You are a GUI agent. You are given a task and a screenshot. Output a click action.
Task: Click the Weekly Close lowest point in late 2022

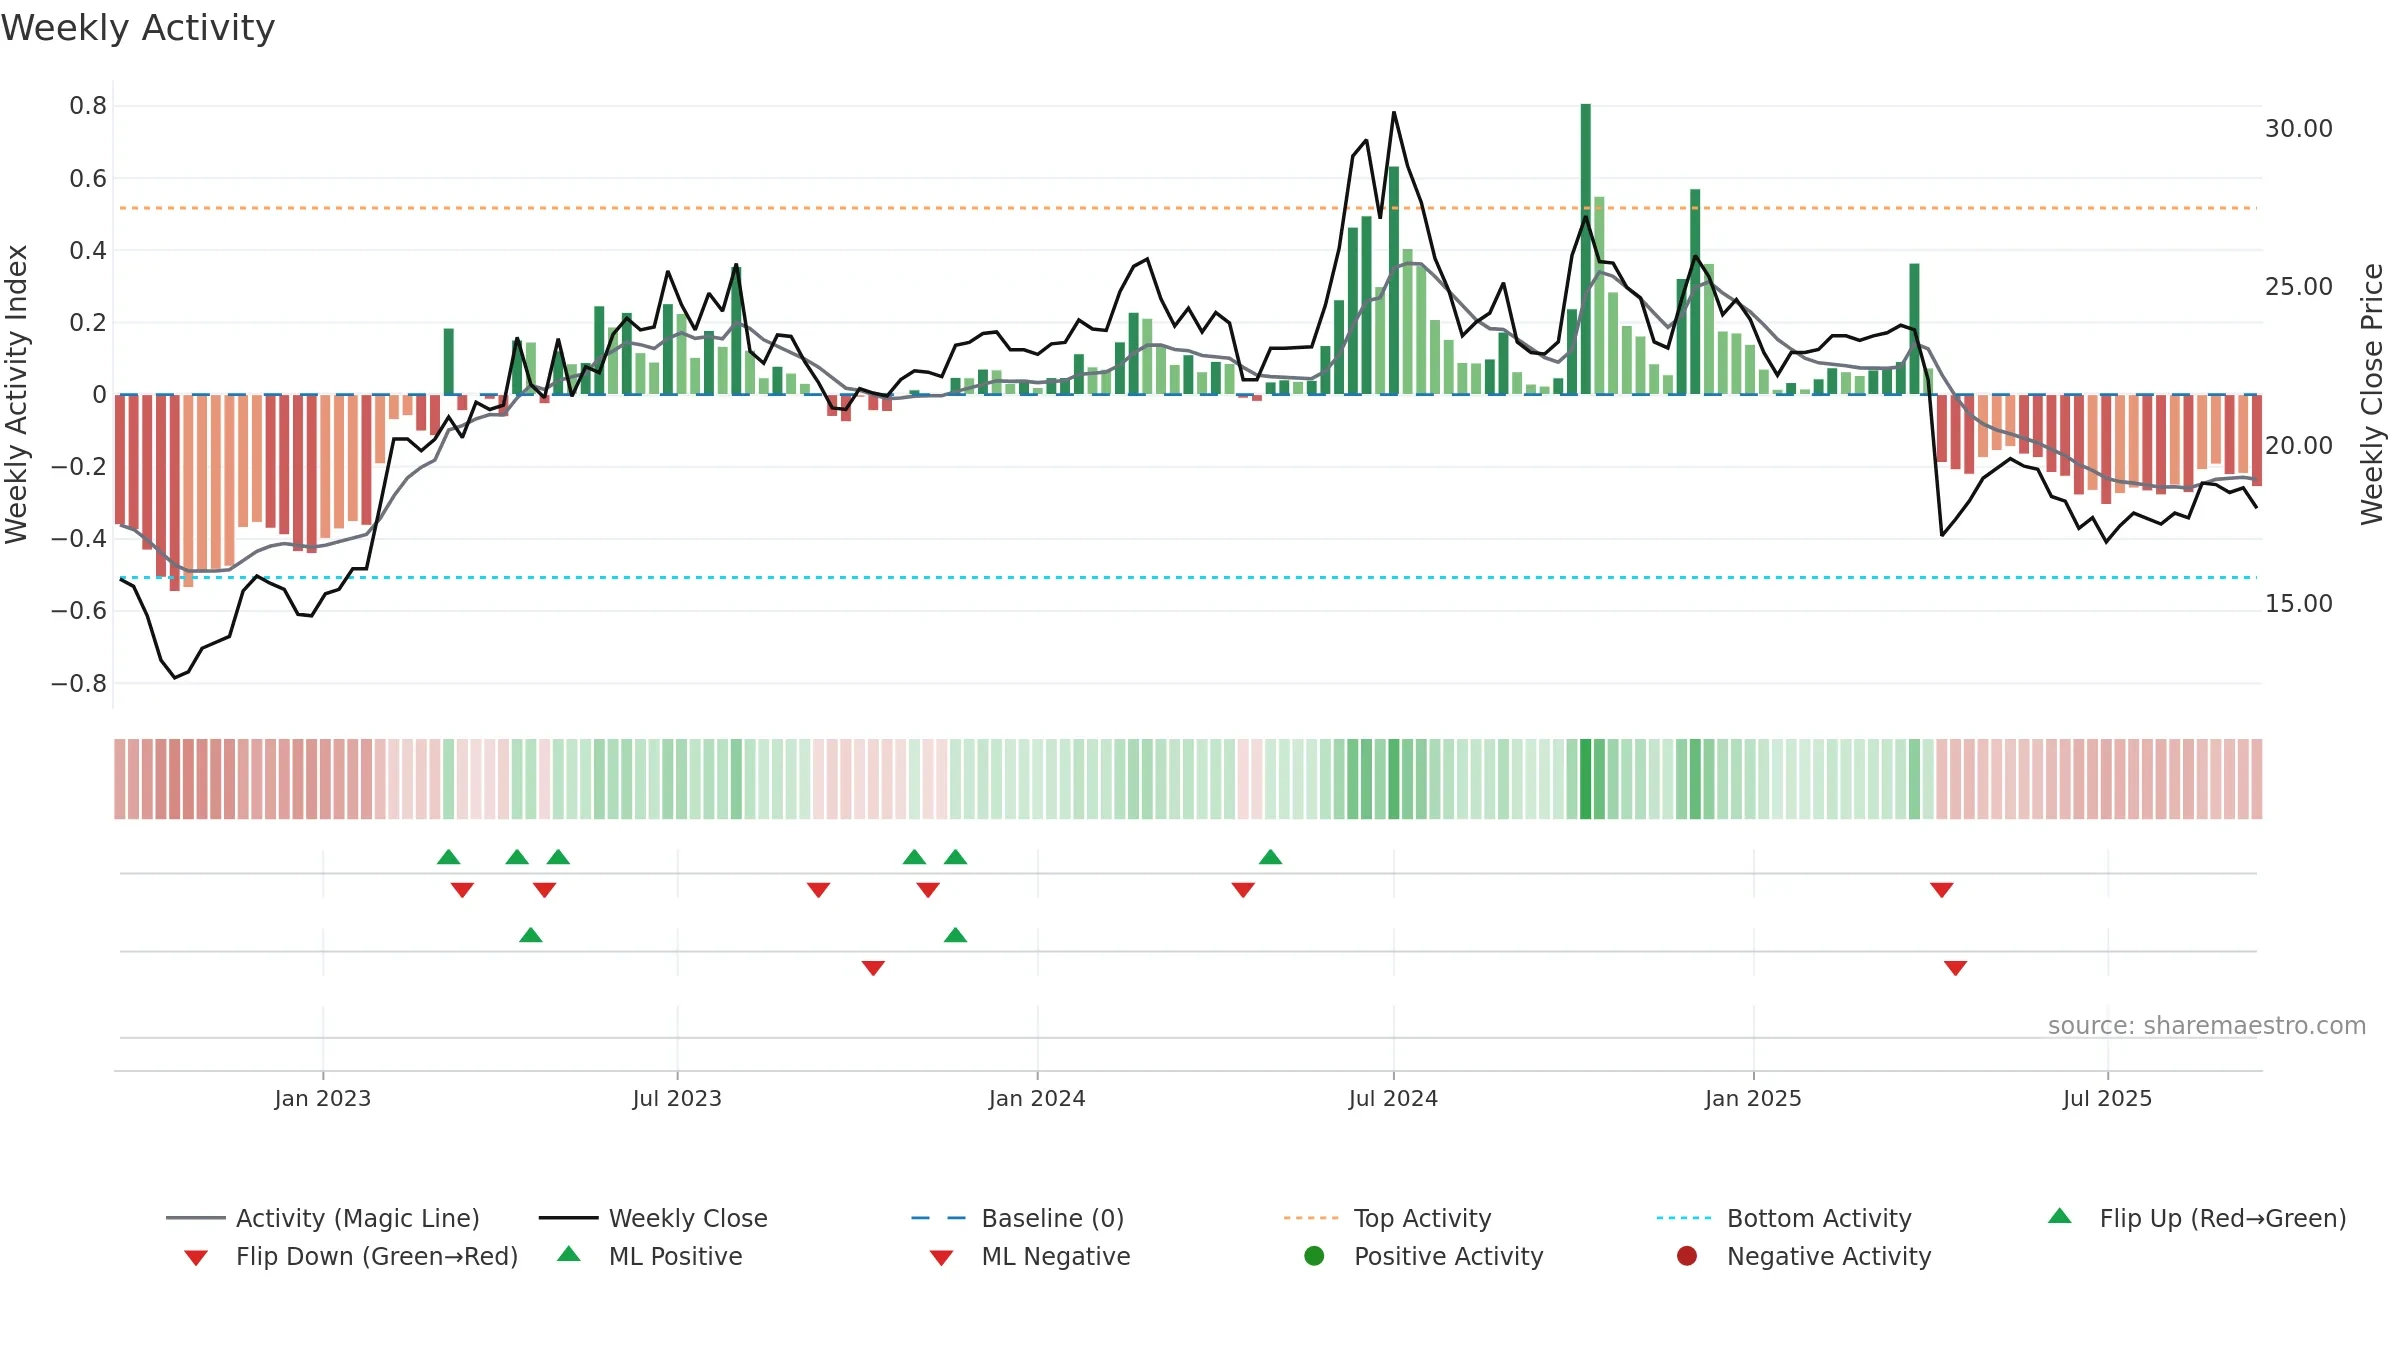click(x=175, y=678)
